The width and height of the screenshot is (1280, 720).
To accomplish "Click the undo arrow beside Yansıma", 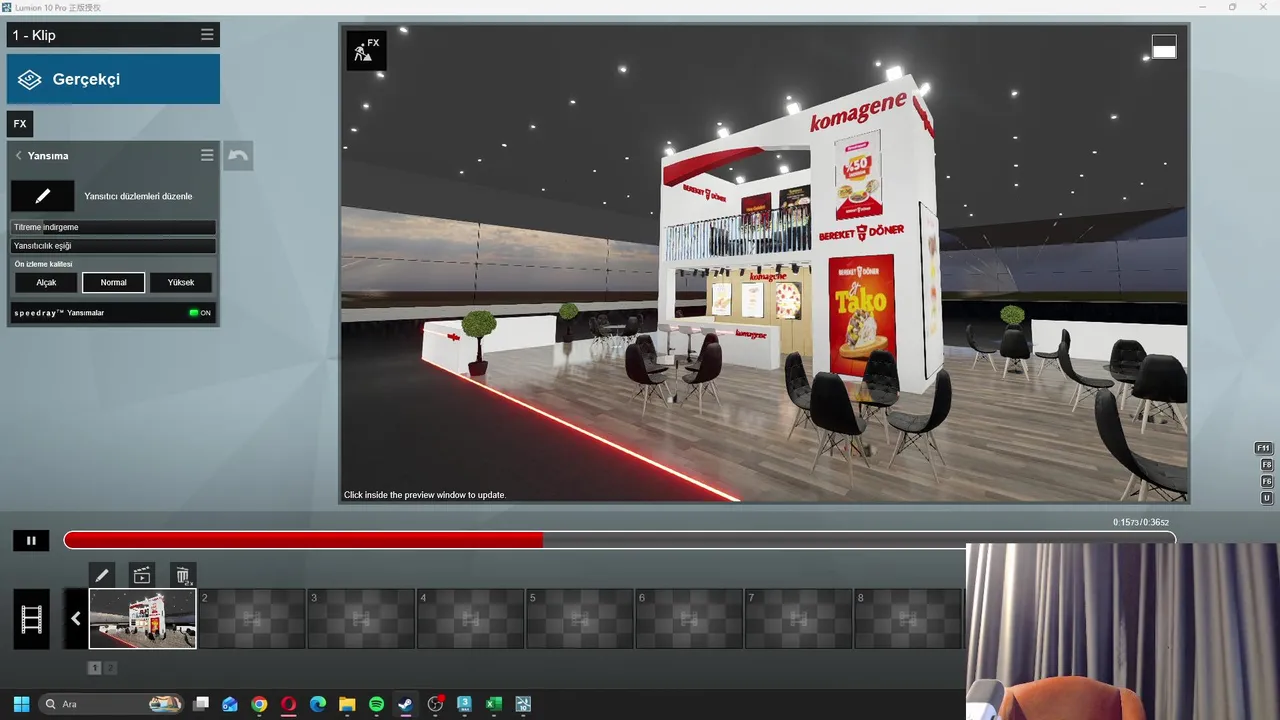I will 238,156.
